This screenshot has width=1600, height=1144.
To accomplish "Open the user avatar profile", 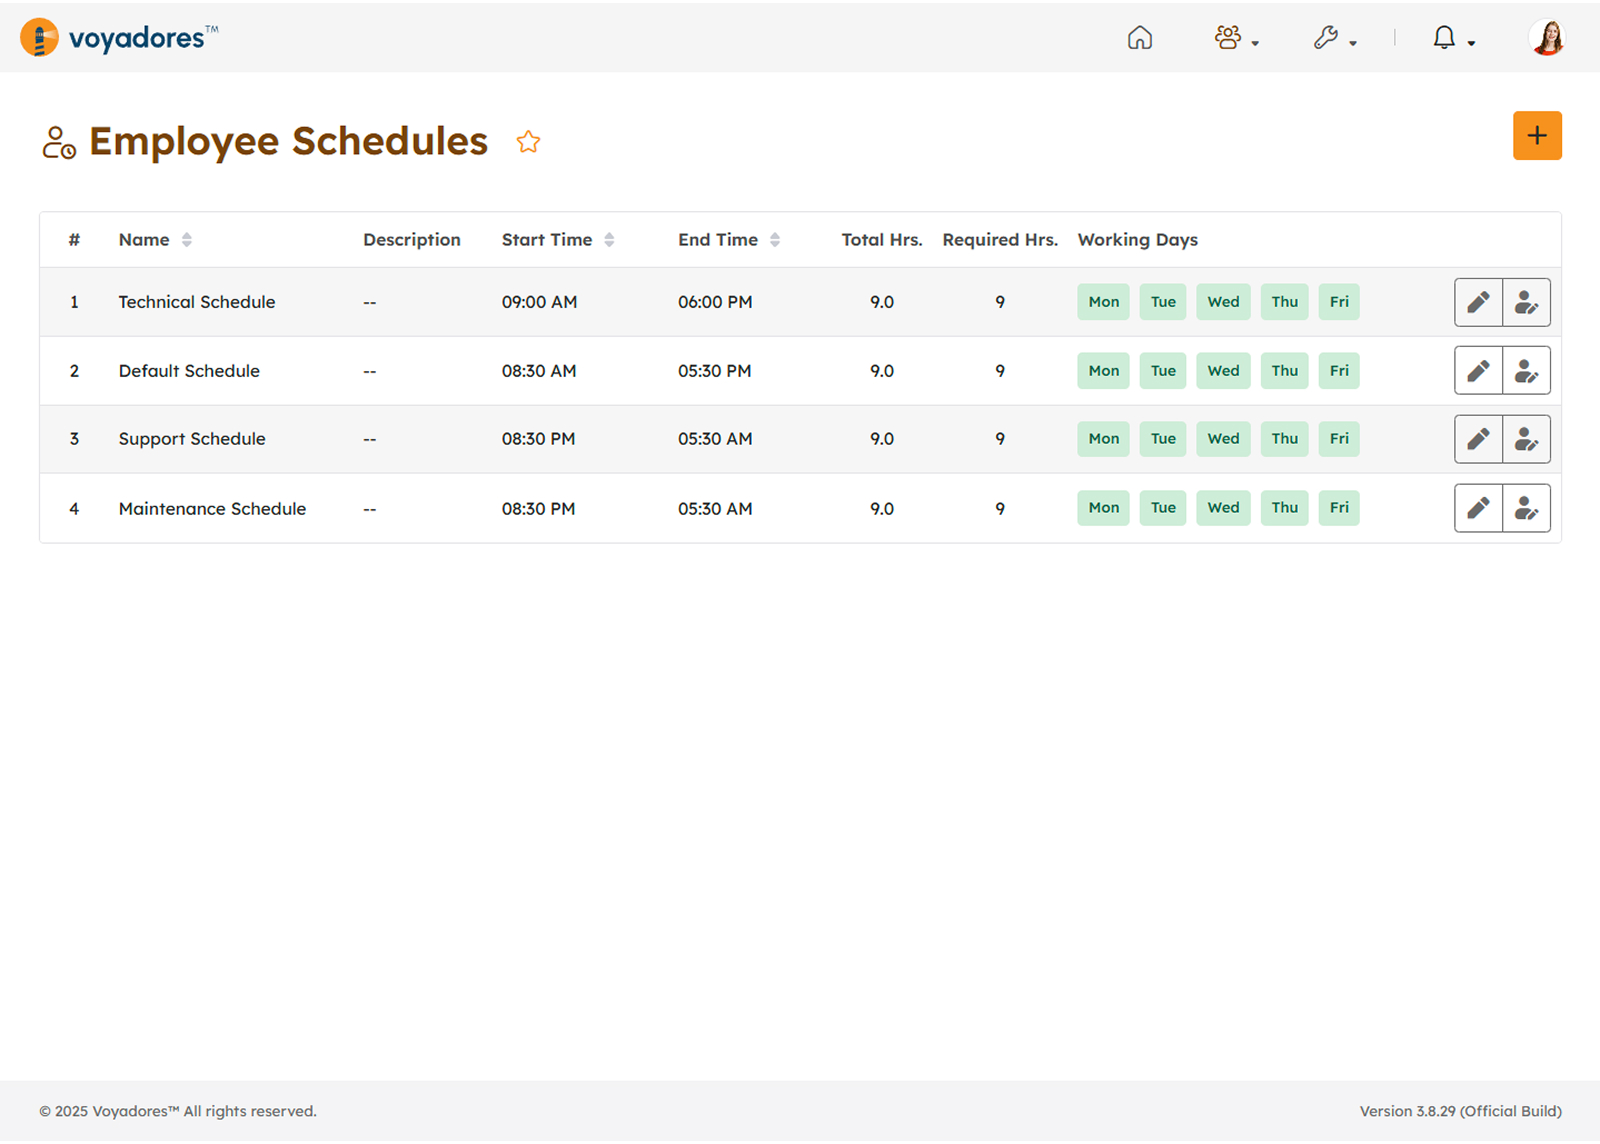I will coord(1547,38).
